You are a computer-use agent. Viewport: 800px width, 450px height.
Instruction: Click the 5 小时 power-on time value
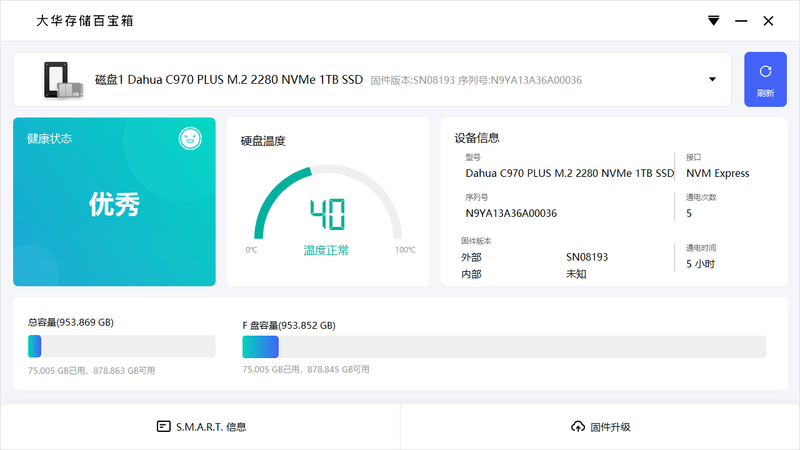click(x=700, y=264)
